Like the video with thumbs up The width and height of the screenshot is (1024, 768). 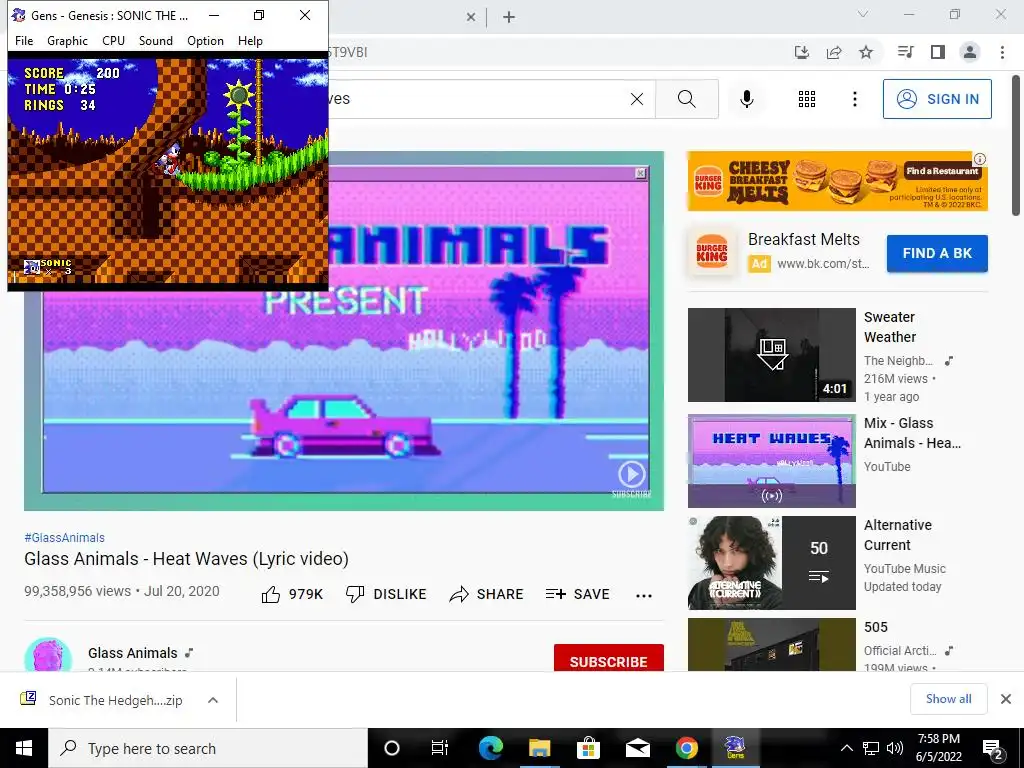[x=292, y=594]
